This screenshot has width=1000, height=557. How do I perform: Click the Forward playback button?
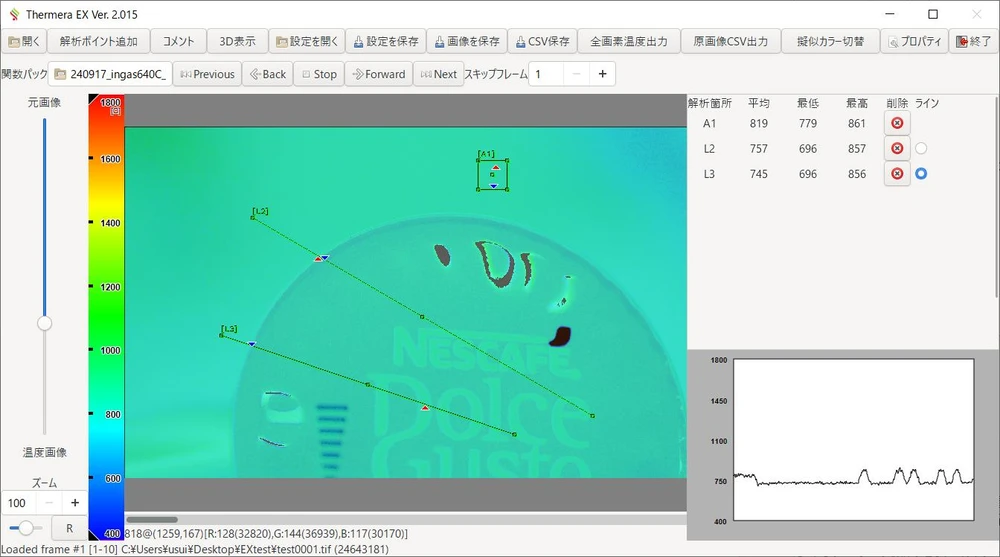click(378, 74)
